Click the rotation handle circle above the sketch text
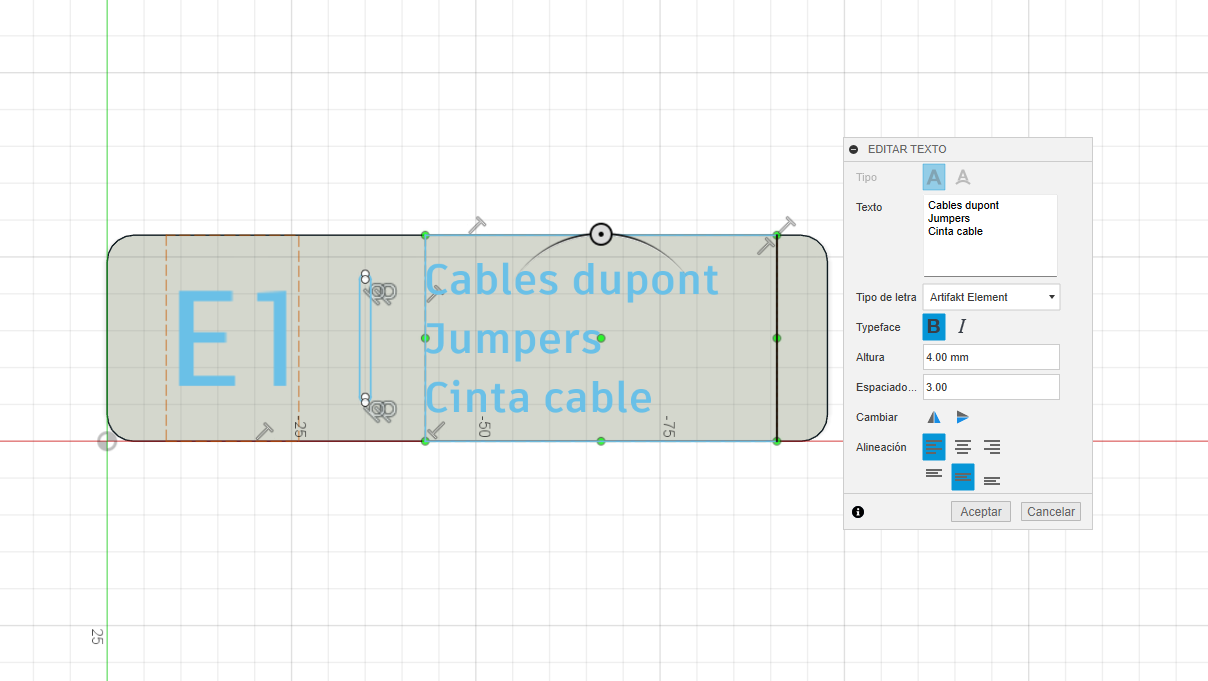The image size is (1208, 681). tap(601, 234)
